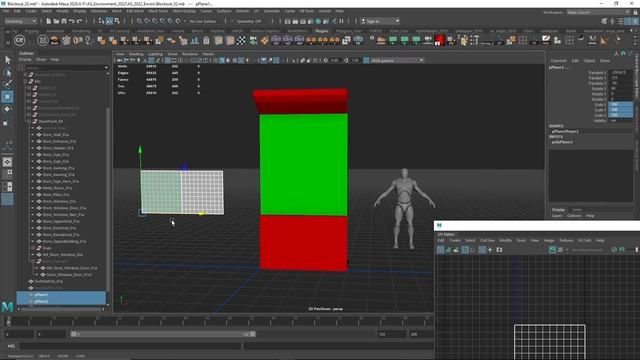Activate the Select tool arrow in toolbox
This screenshot has height=360, width=640.
click(7, 60)
